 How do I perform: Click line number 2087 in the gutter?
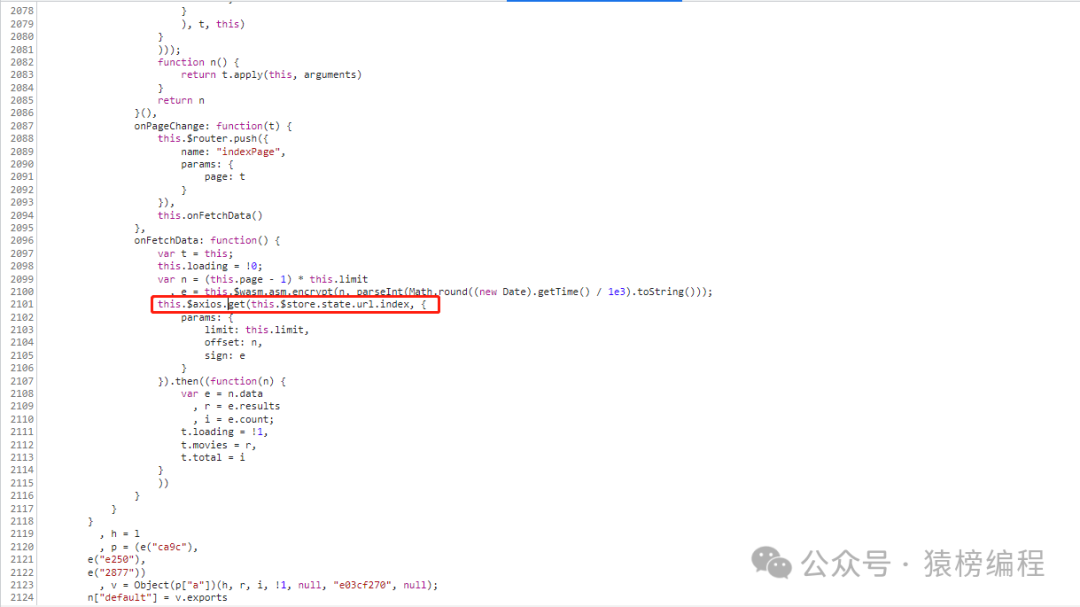[22, 126]
